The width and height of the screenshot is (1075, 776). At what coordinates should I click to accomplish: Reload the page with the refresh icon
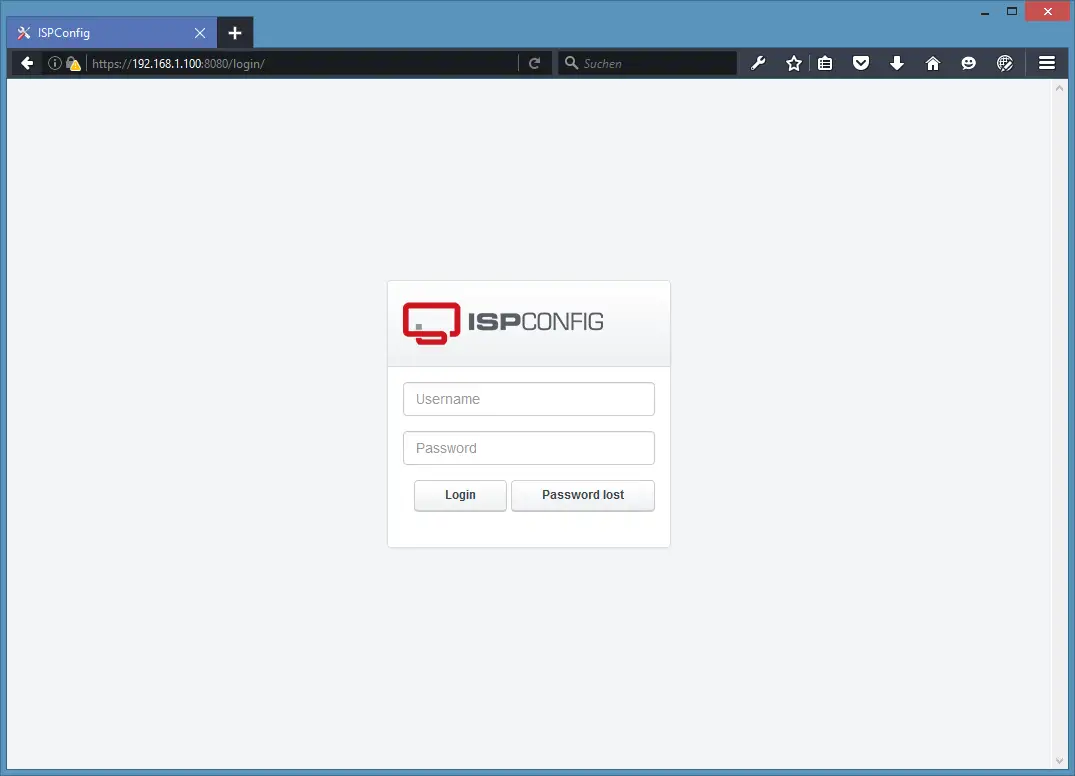(535, 63)
